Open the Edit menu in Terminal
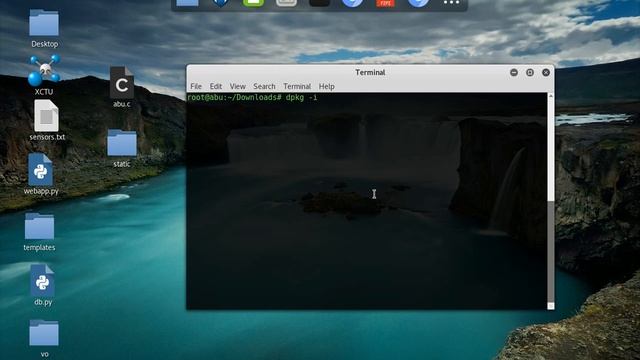Screen dimensions: 640x360 point(216,86)
